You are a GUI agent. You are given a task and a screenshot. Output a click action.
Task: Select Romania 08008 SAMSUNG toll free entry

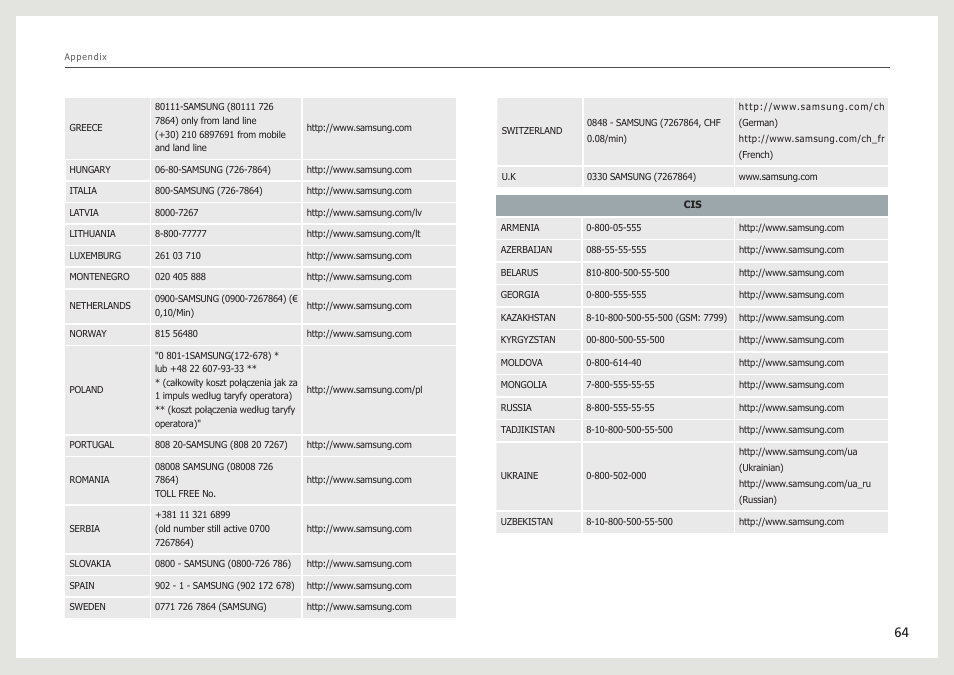click(214, 480)
